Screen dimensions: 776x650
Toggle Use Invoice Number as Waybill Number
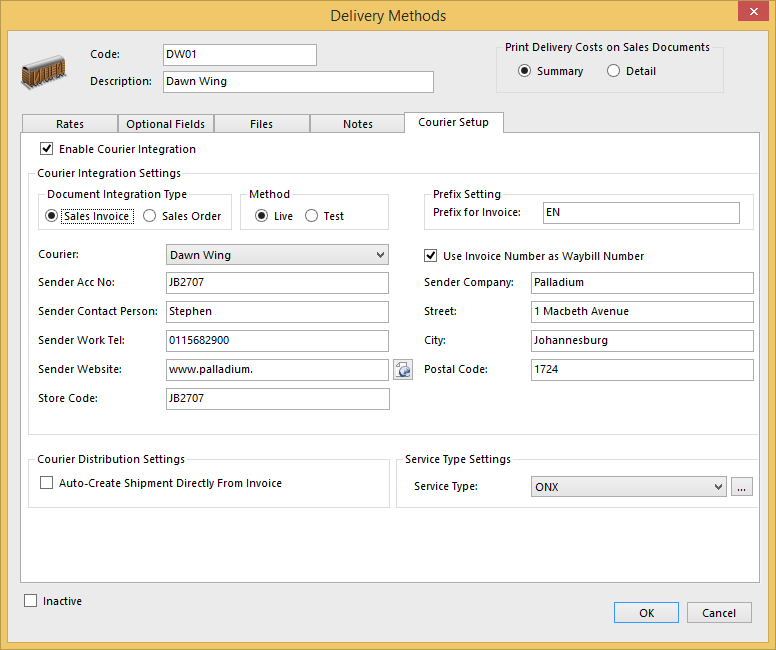(x=431, y=255)
